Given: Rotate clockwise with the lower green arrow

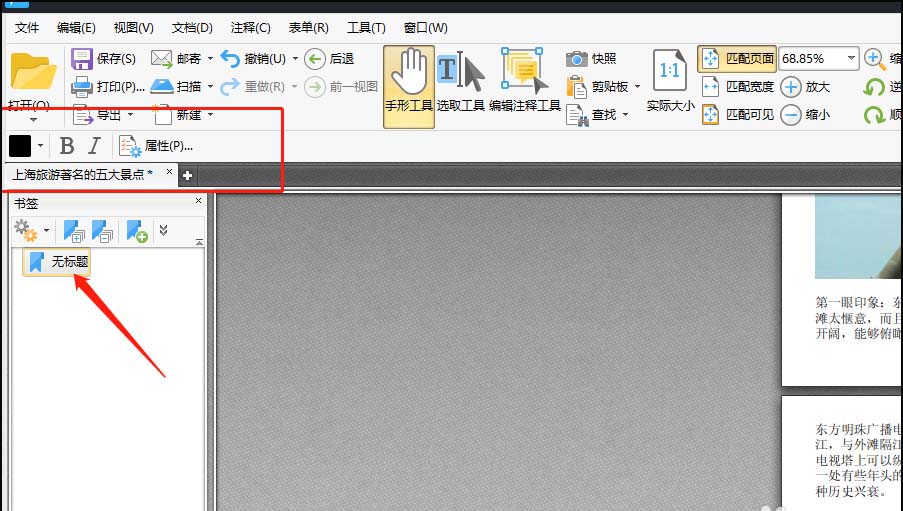Looking at the screenshot, I should point(874,115).
